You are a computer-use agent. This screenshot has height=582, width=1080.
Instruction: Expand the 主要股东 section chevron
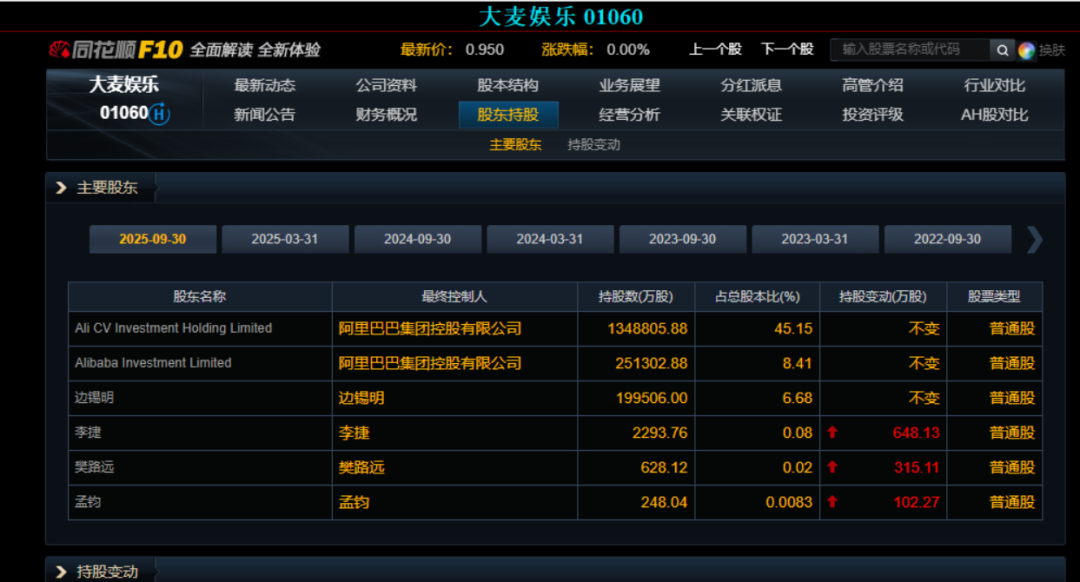[61, 187]
